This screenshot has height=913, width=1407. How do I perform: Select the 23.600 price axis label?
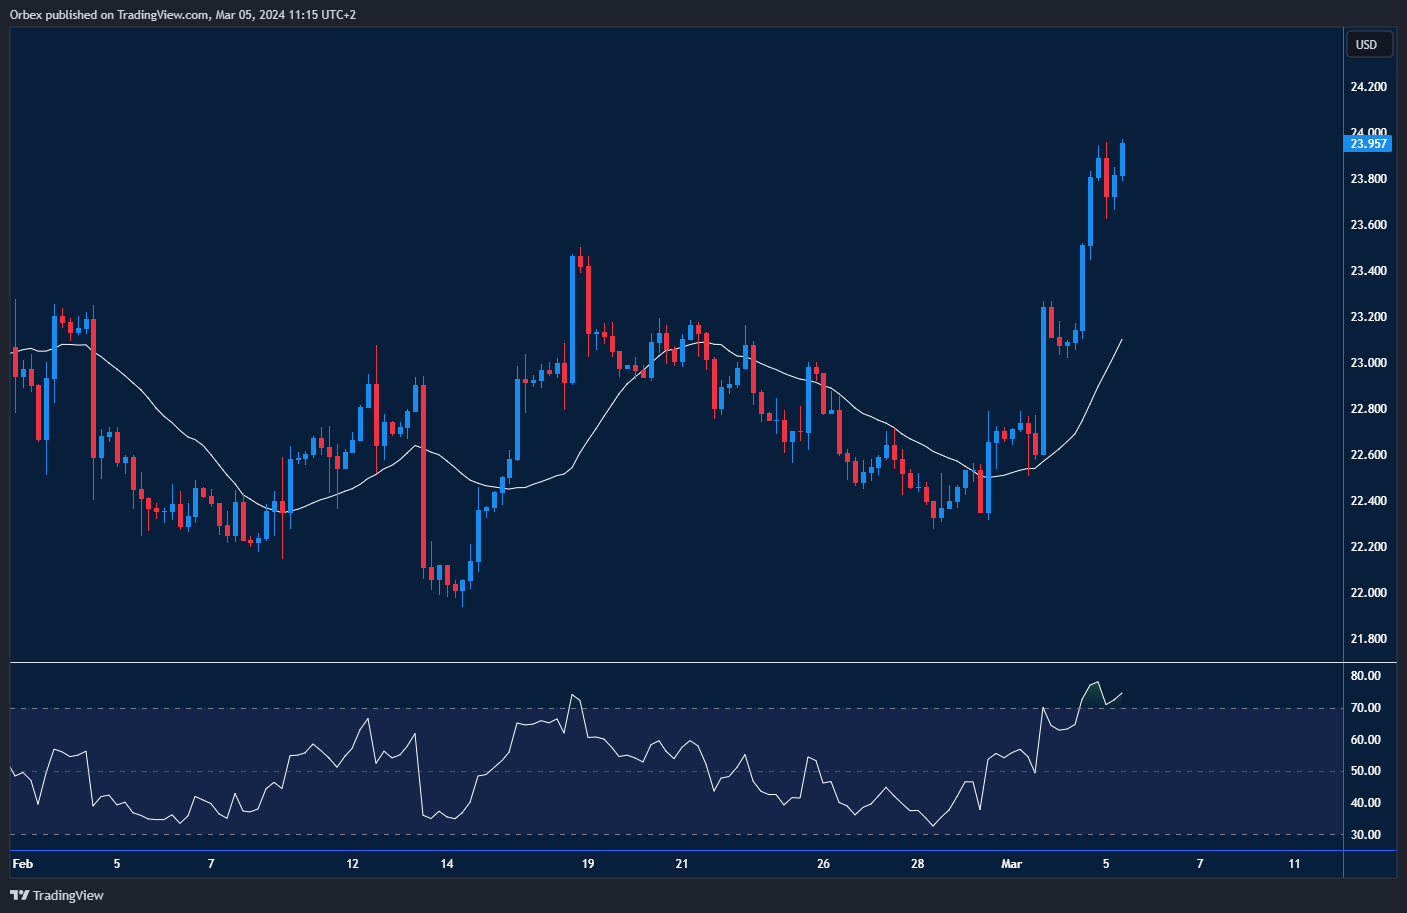coord(1368,225)
